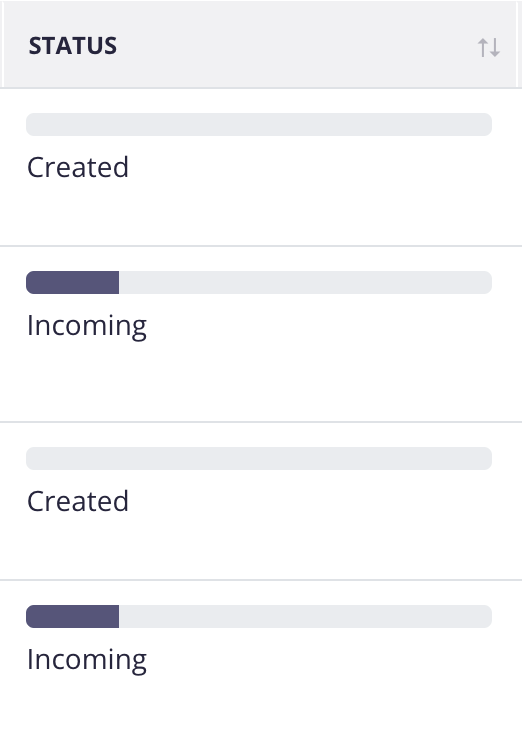Click the last Incoming row's progress bar
The image size is (522, 744).
tap(259, 616)
